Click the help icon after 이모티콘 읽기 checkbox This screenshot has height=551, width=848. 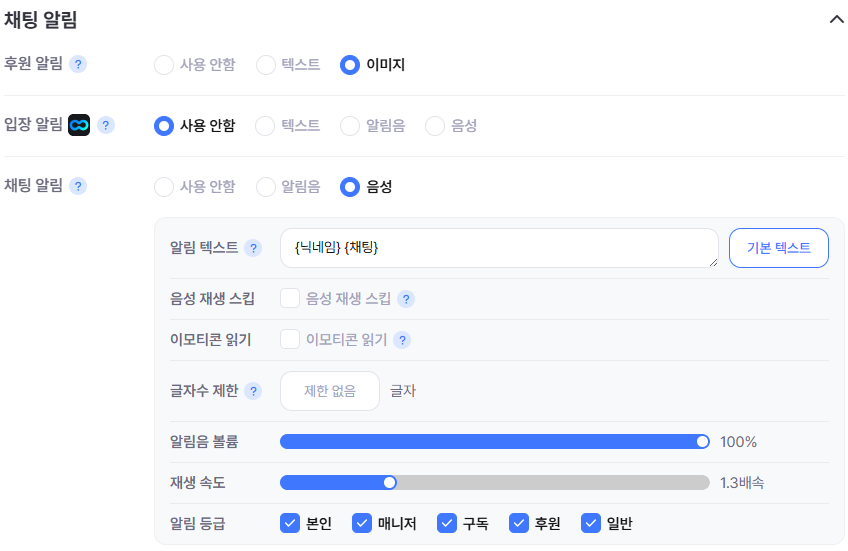[402, 340]
